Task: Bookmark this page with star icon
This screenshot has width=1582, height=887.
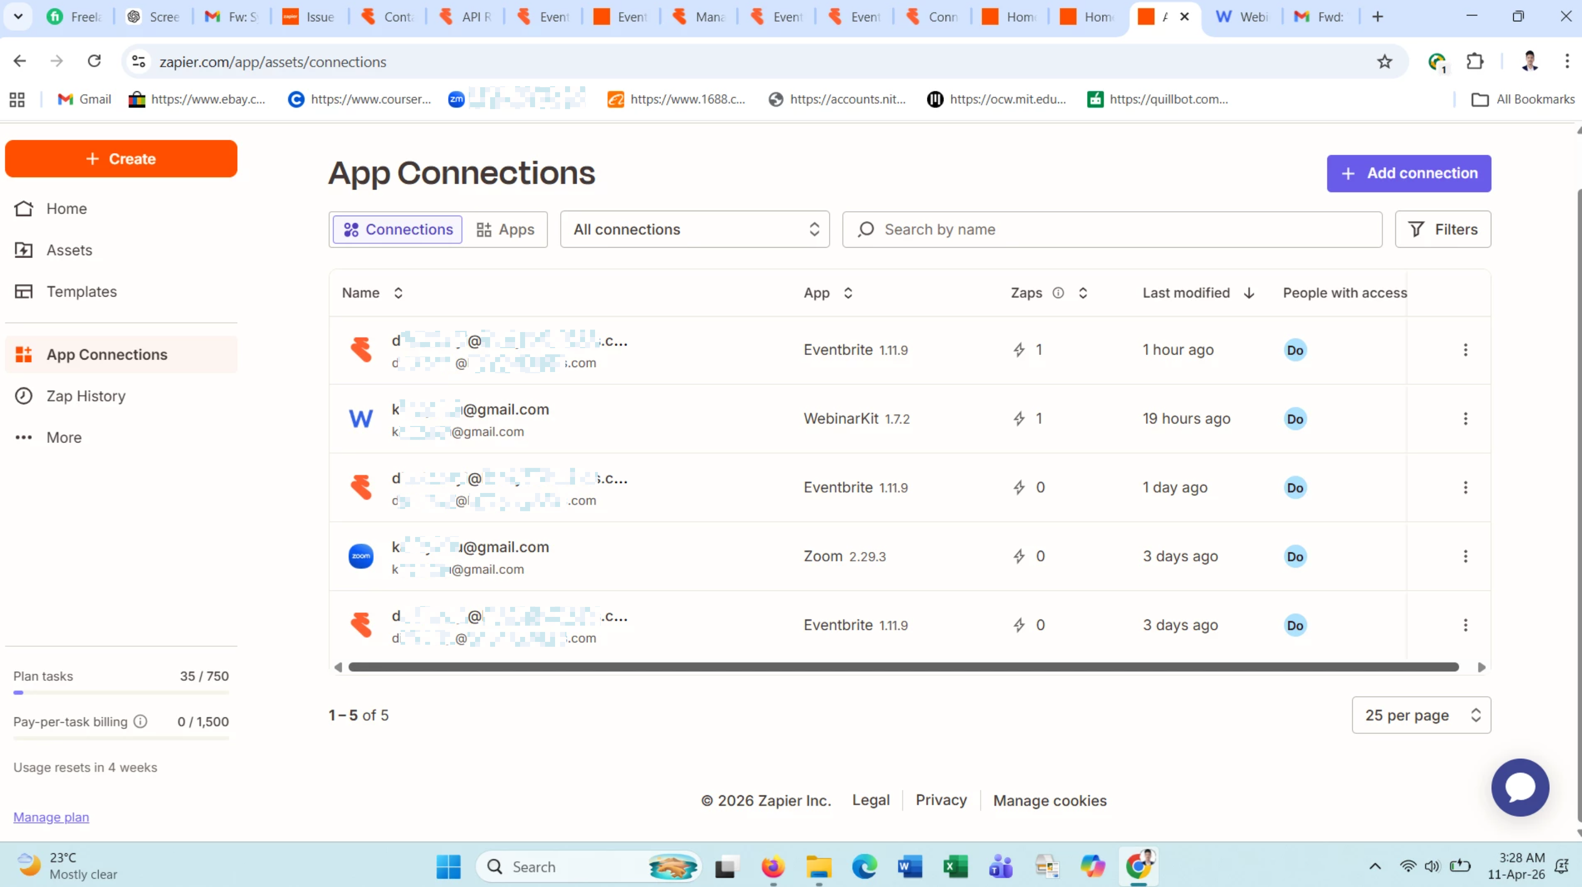Action: (1384, 62)
